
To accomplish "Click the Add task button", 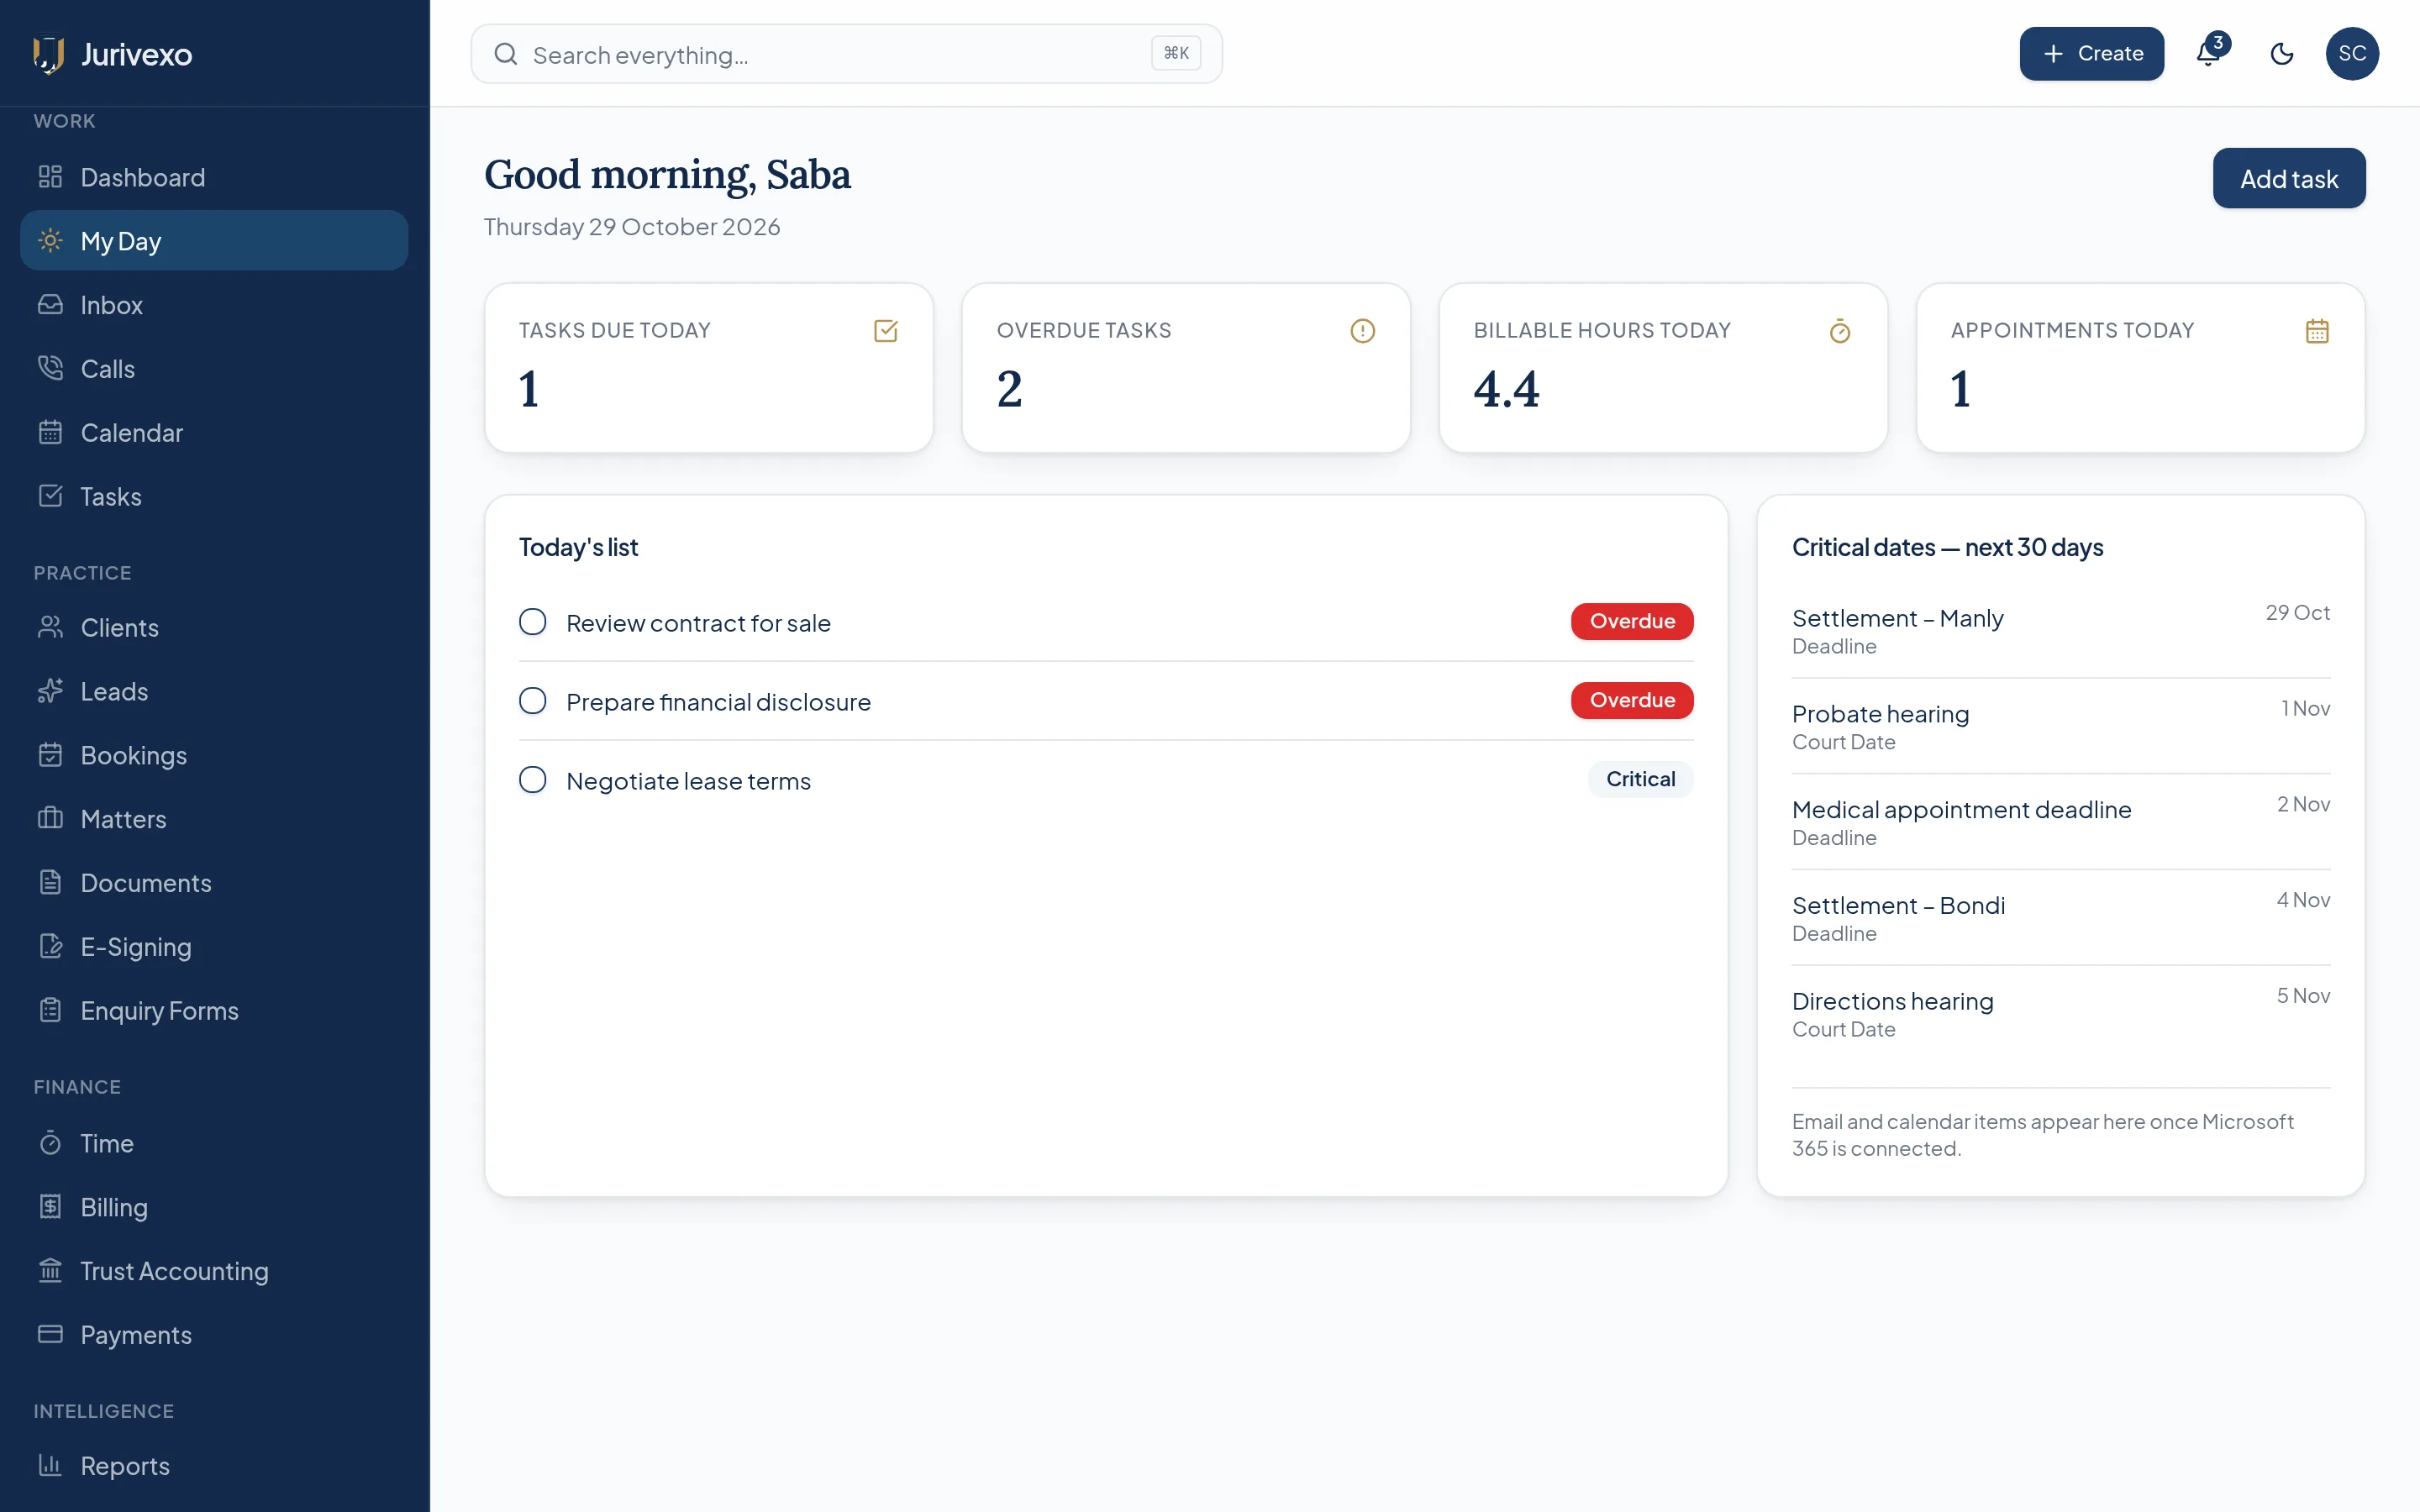I will coord(2288,179).
